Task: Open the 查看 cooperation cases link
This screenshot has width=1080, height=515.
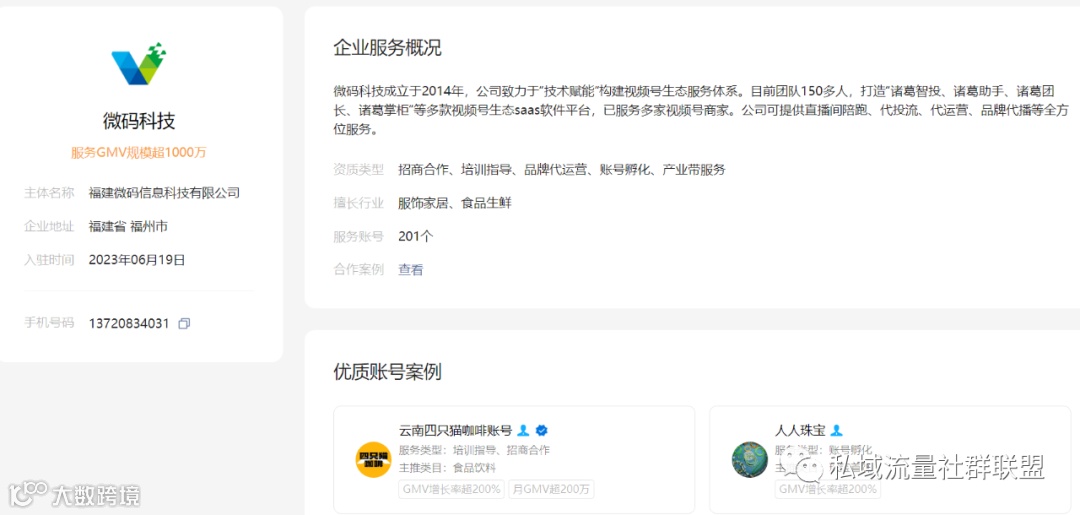Action: click(x=411, y=270)
